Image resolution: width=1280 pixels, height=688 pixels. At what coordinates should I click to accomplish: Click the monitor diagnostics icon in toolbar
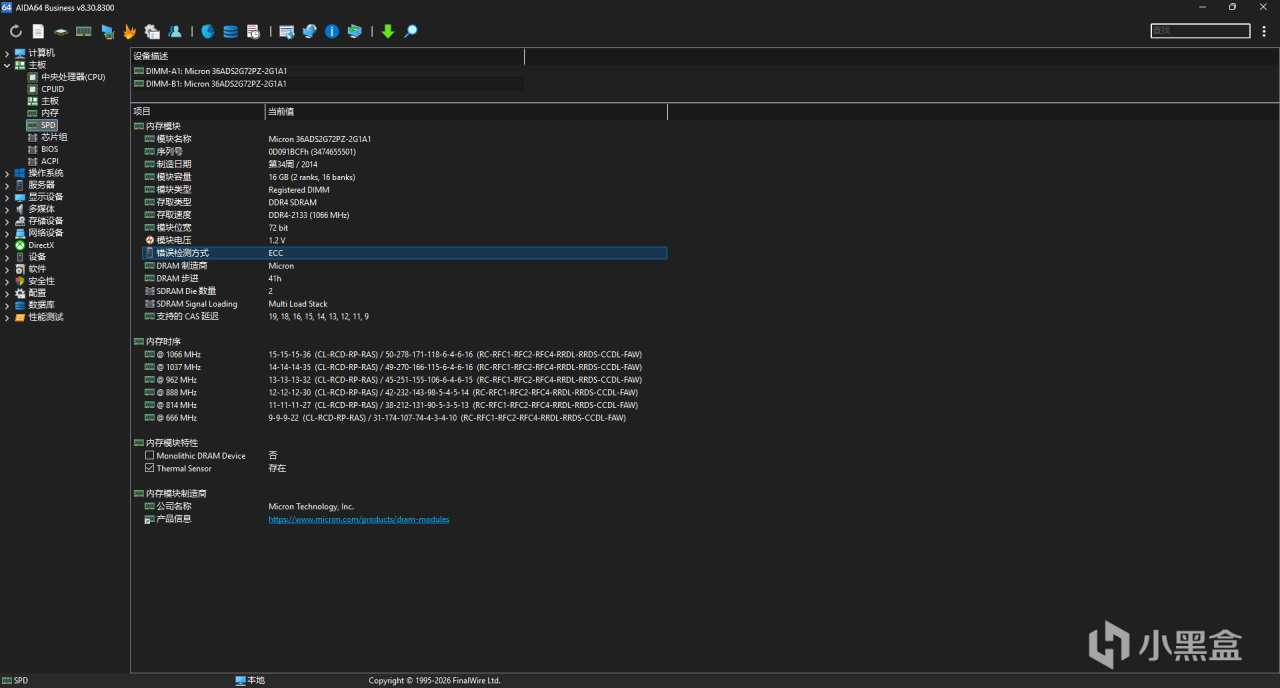107,31
